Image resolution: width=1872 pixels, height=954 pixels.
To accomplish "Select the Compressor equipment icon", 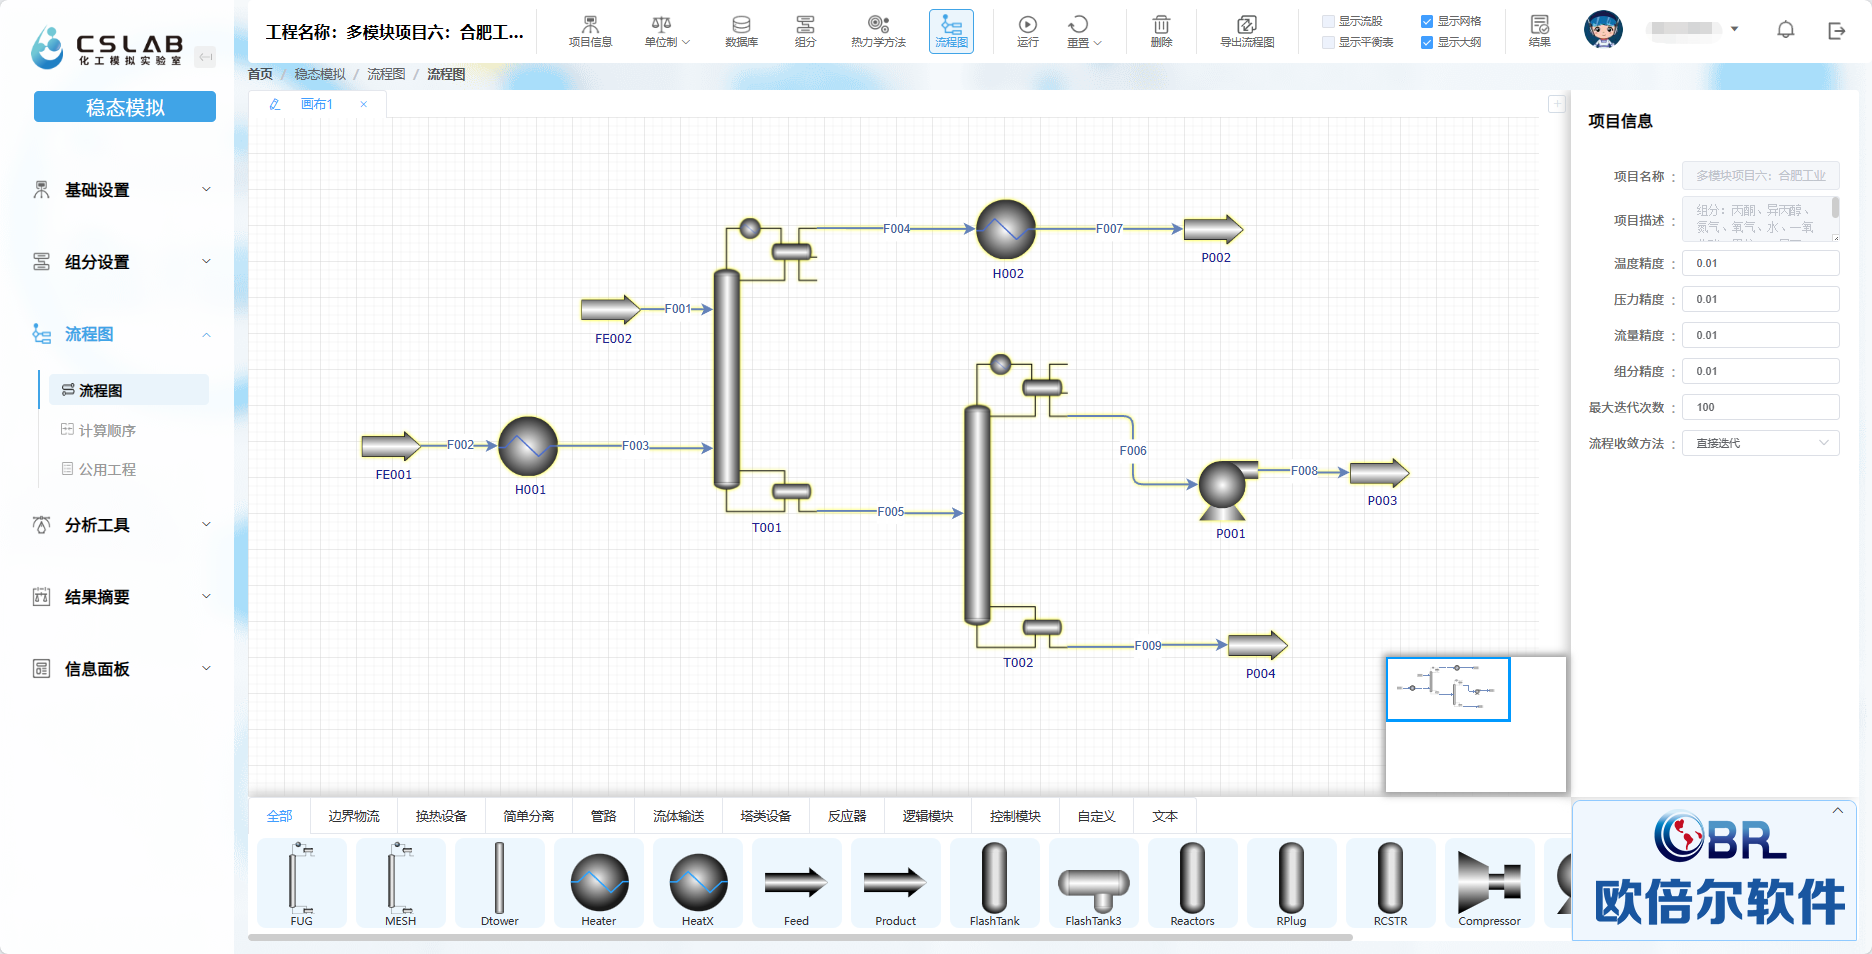I will pyautogui.click(x=1489, y=884).
